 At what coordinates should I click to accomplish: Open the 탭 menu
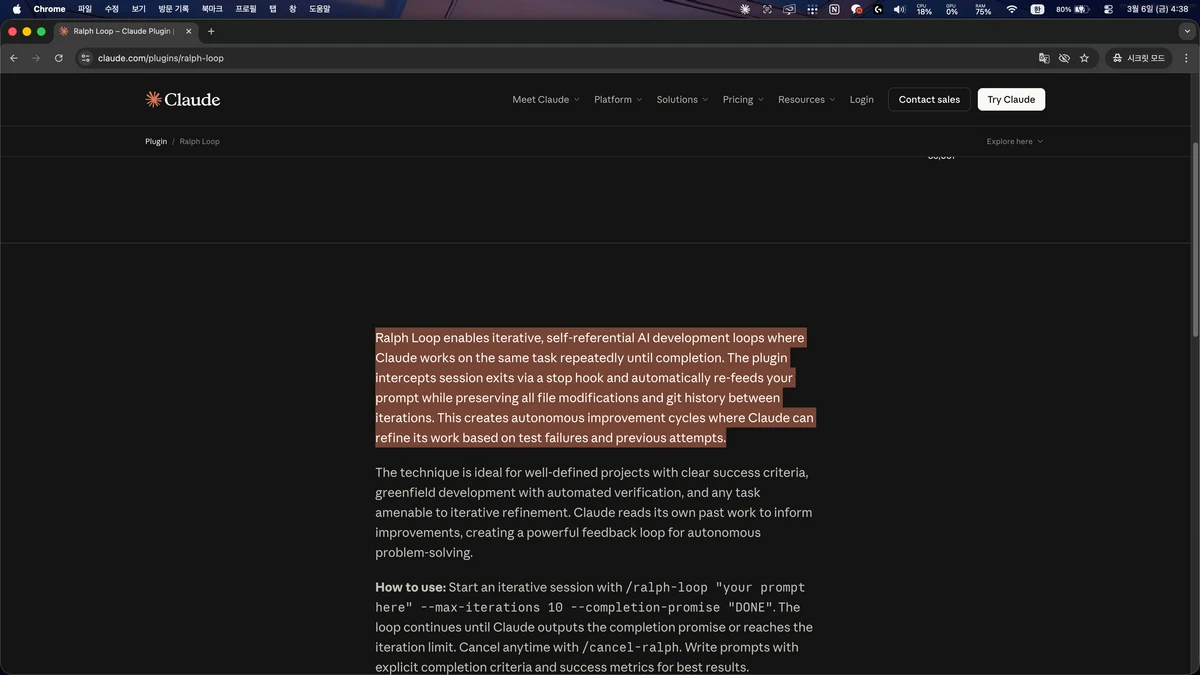click(x=273, y=9)
